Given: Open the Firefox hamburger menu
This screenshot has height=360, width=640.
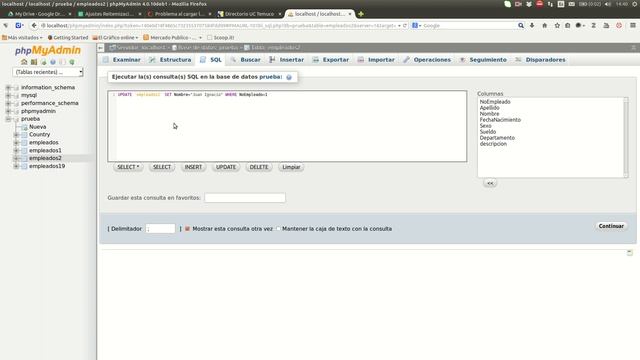Looking at the screenshot, I should [633, 25].
